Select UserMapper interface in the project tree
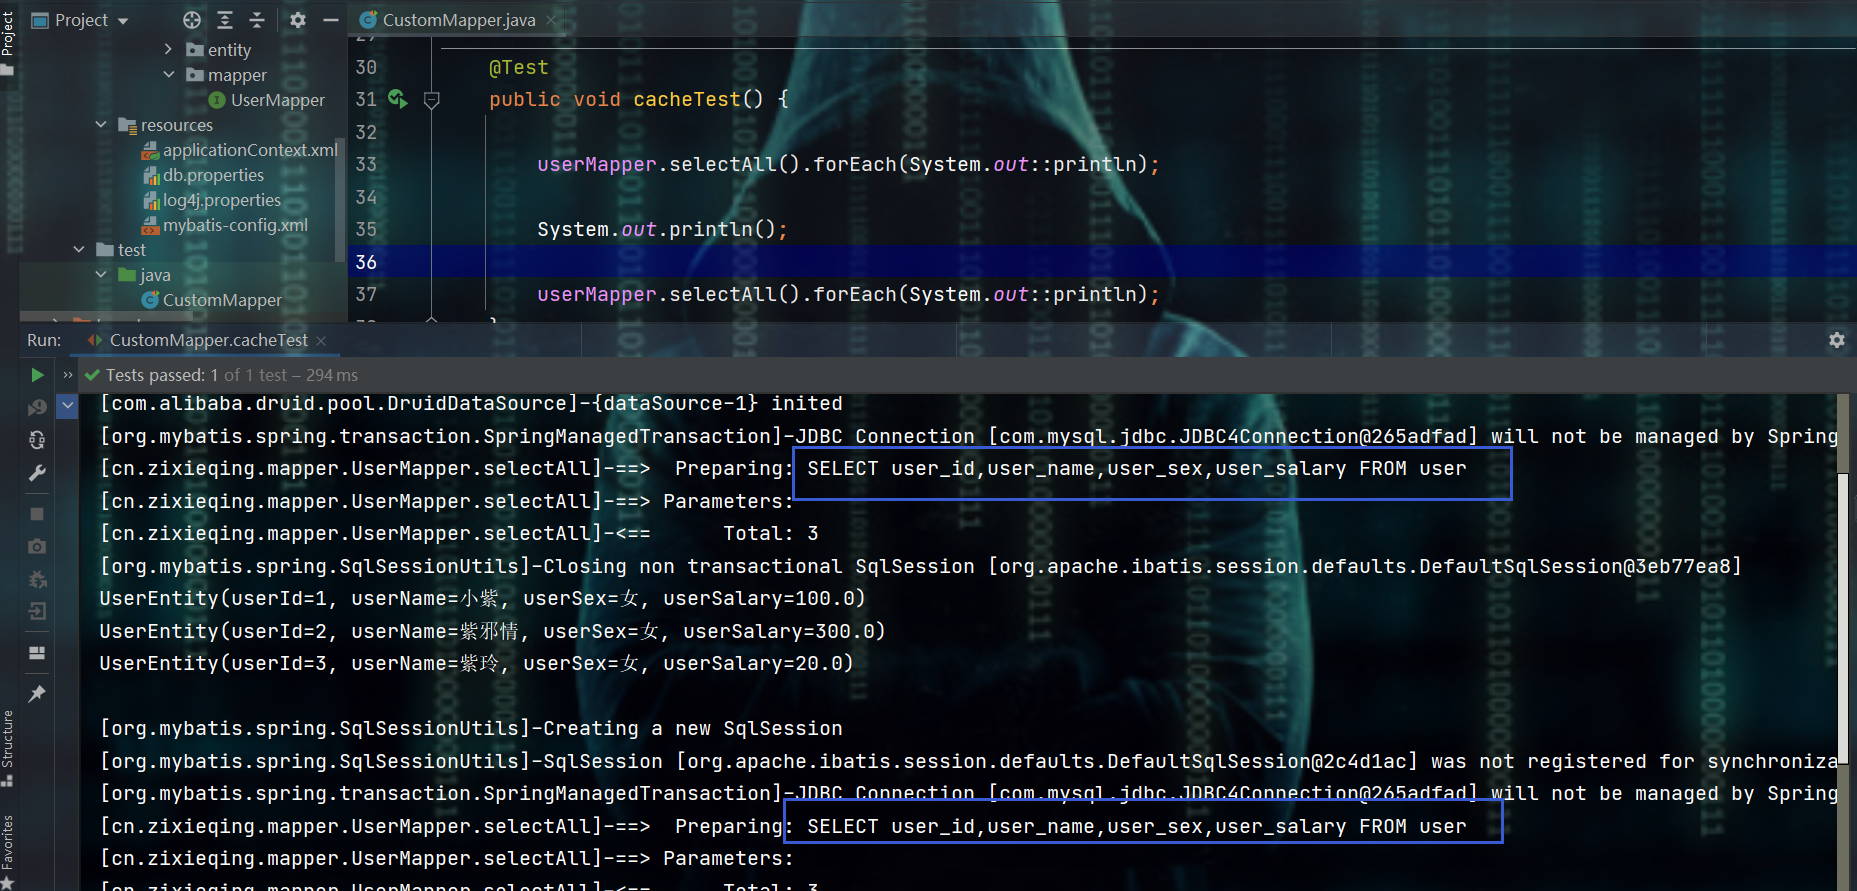 click(x=277, y=100)
